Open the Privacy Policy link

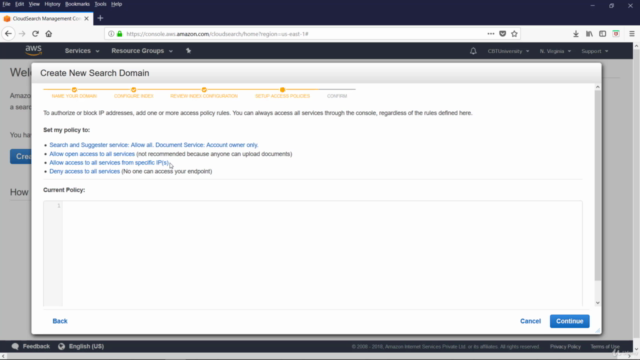coord(565,347)
